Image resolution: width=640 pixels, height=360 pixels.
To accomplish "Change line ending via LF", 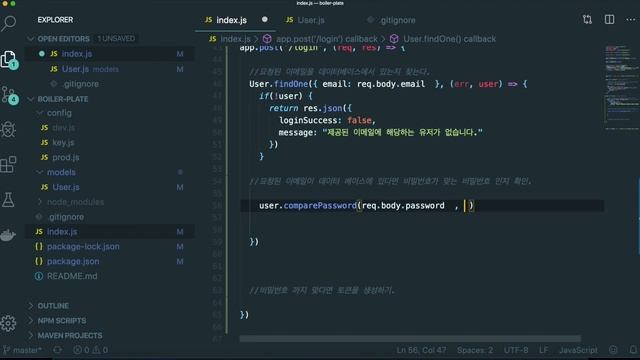I will pos(543,350).
